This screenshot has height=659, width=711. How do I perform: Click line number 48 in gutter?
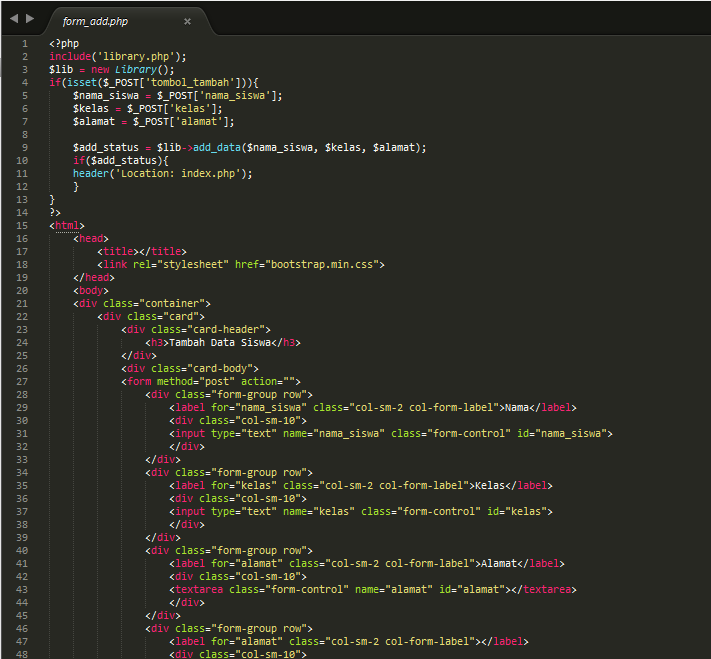(x=22, y=654)
